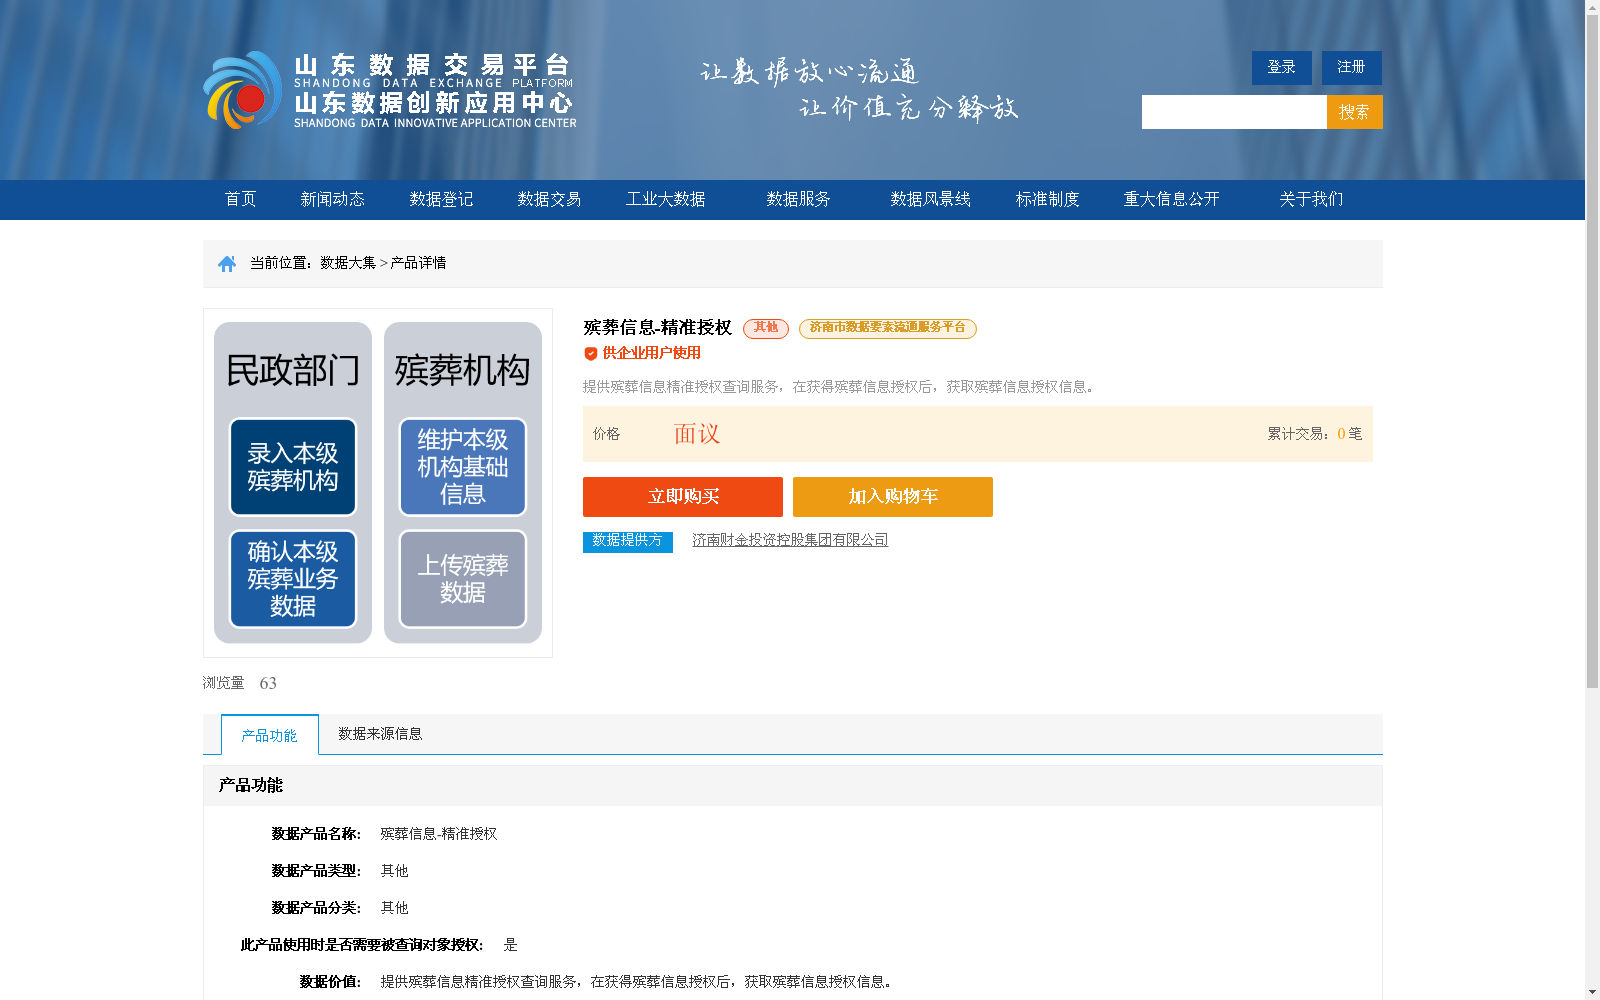The image size is (1600, 1000).
Task: Open the 济南财金投资控股集团有限公司 link
Action: [790, 540]
